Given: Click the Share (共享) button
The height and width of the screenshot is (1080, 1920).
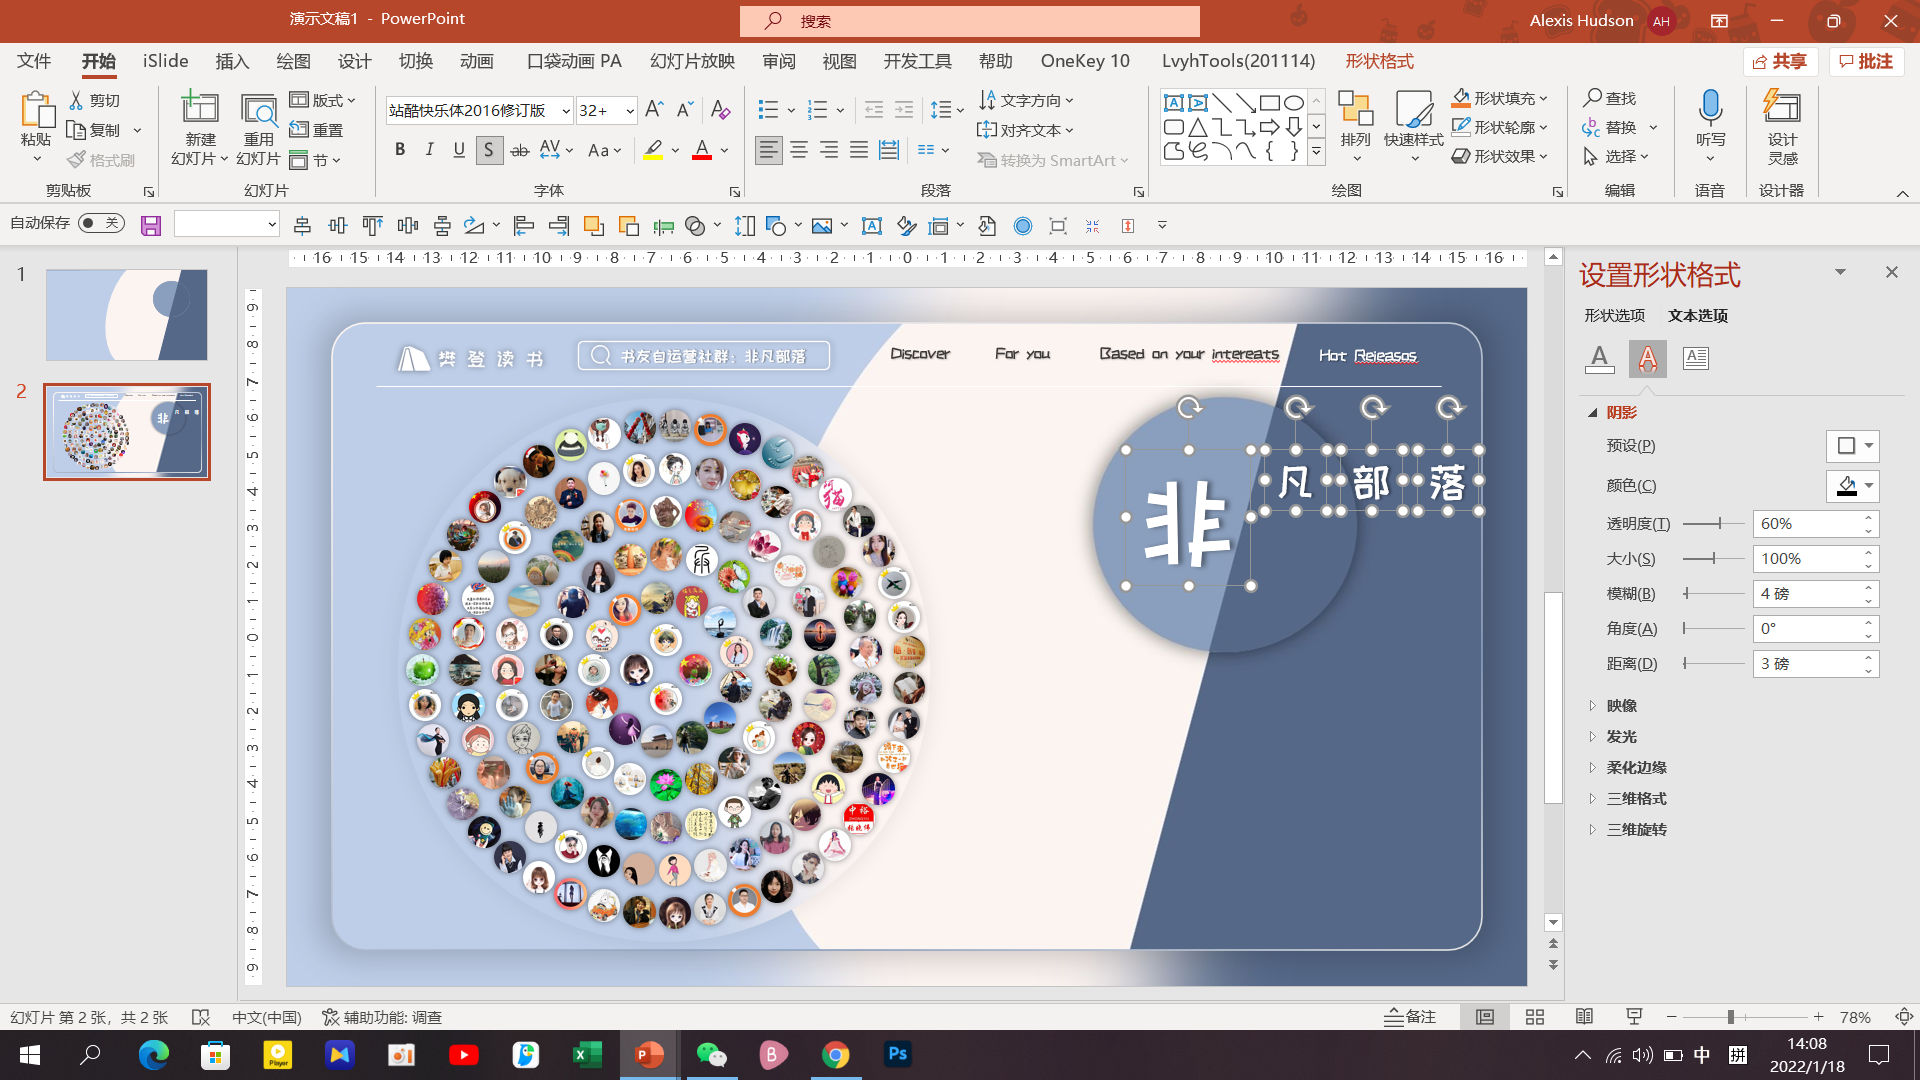Looking at the screenshot, I should coord(1781,61).
